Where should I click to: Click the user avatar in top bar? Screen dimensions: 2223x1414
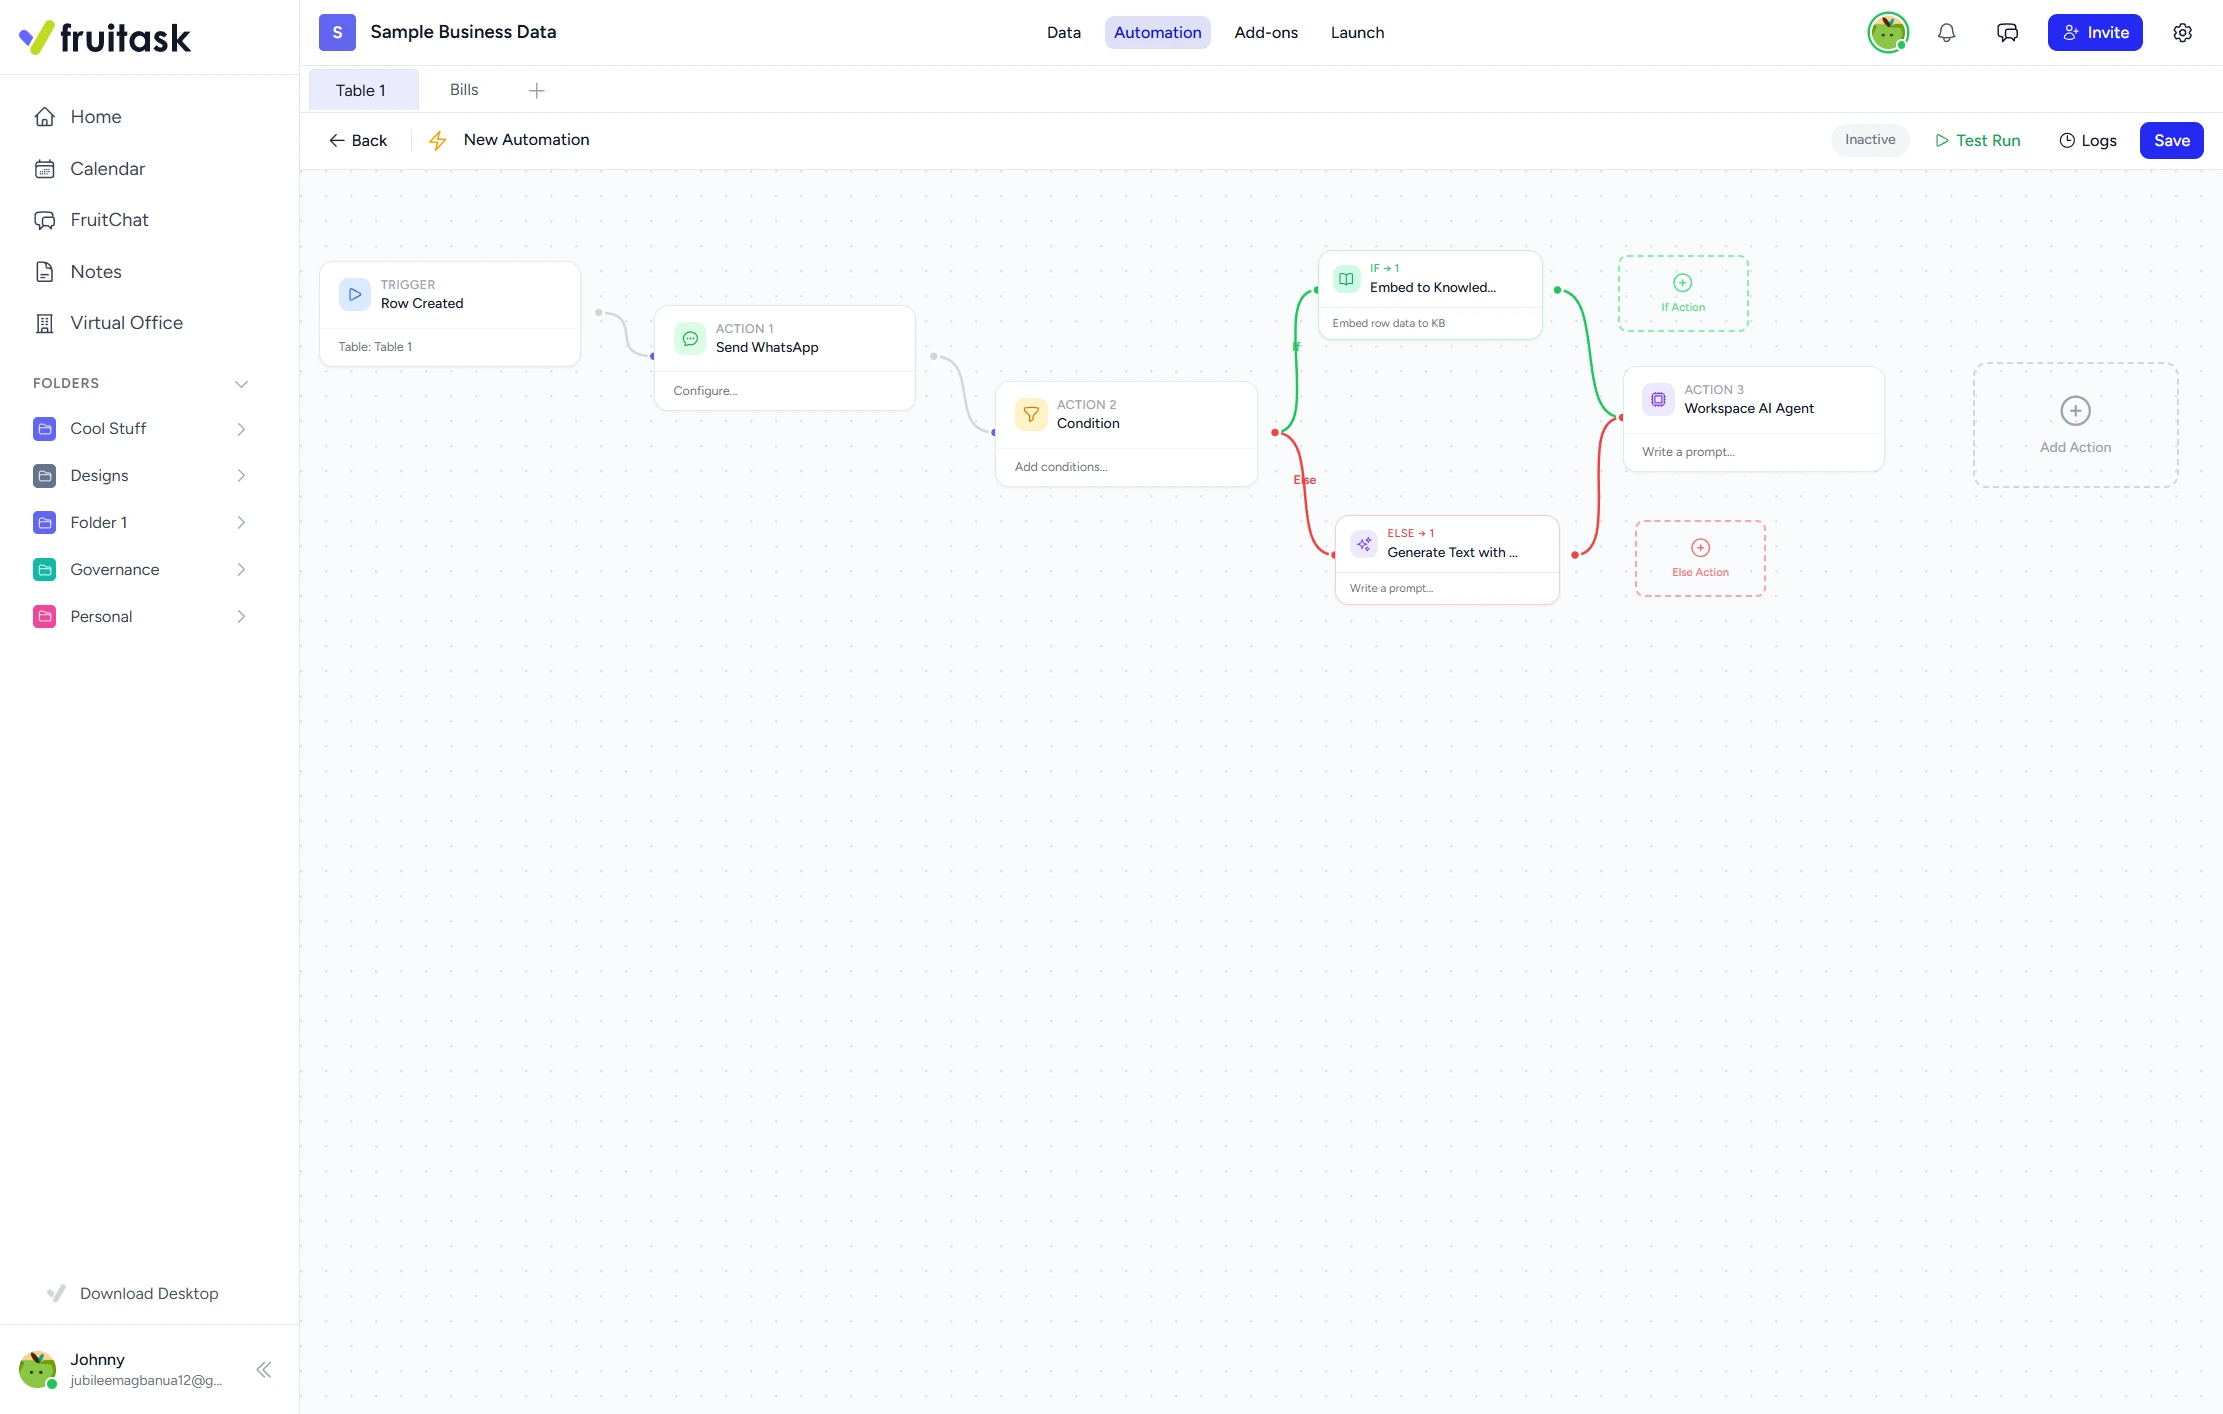coord(1888,33)
